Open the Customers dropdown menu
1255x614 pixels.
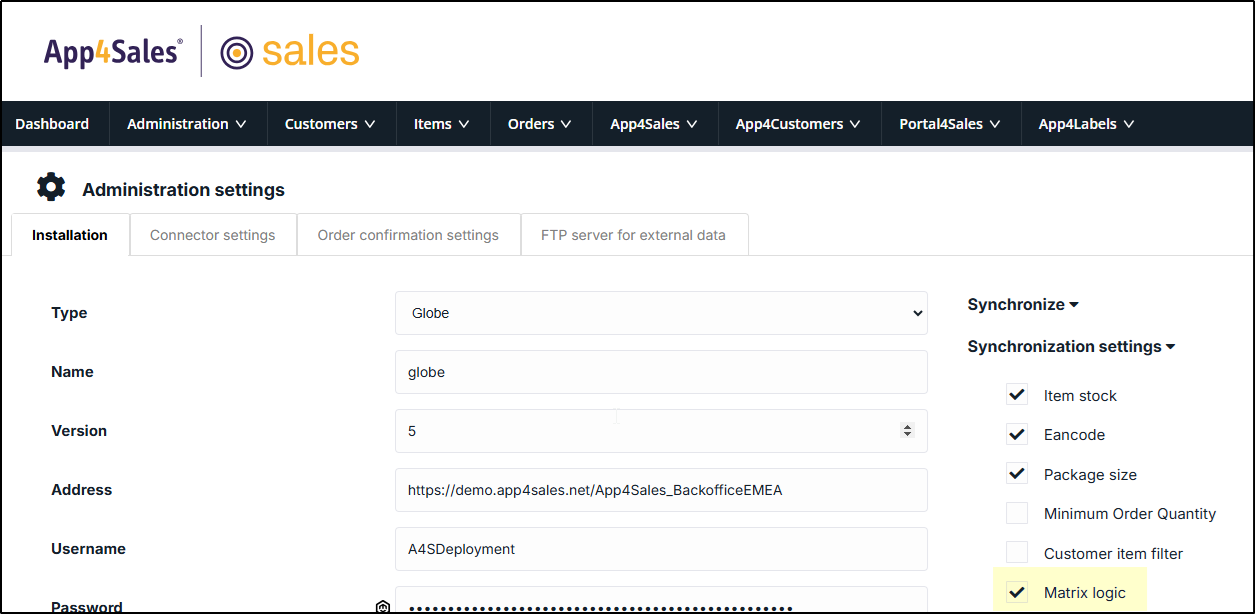pyautogui.click(x=330, y=124)
